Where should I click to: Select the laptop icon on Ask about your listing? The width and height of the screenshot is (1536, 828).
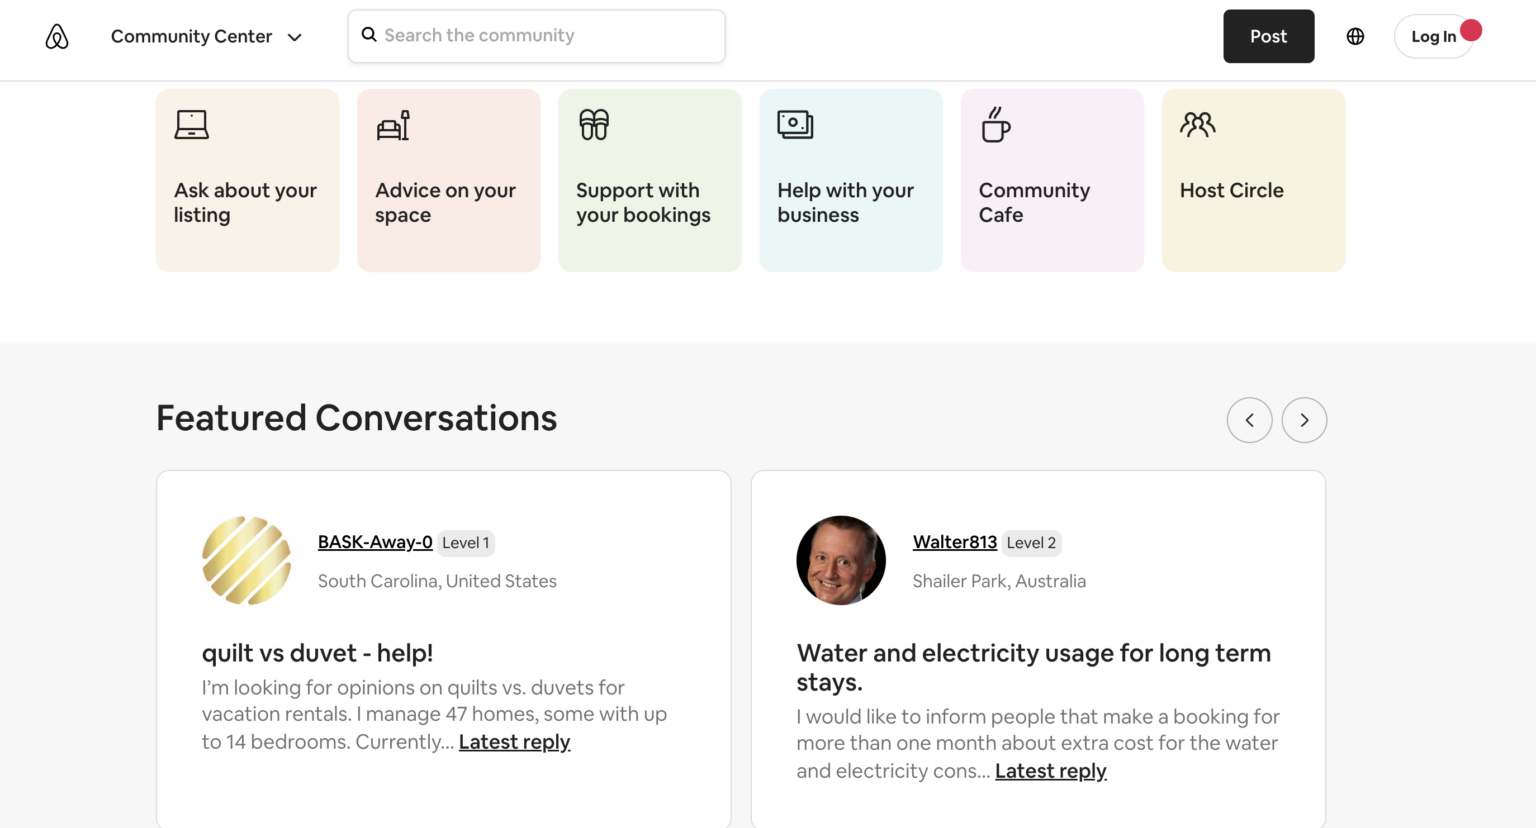[190, 124]
